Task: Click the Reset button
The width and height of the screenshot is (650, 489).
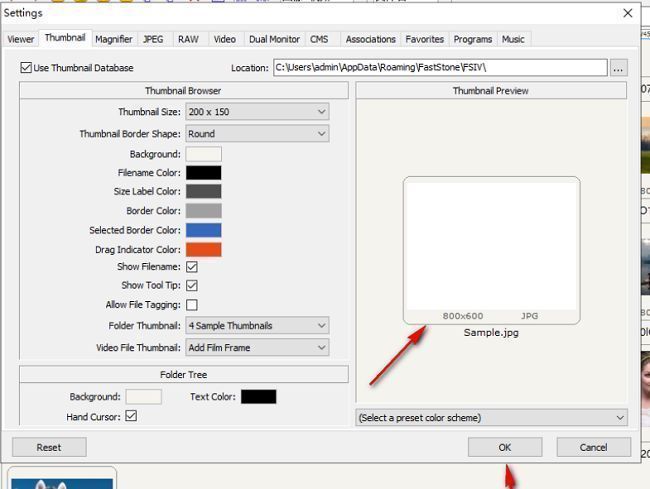Action: 48,447
